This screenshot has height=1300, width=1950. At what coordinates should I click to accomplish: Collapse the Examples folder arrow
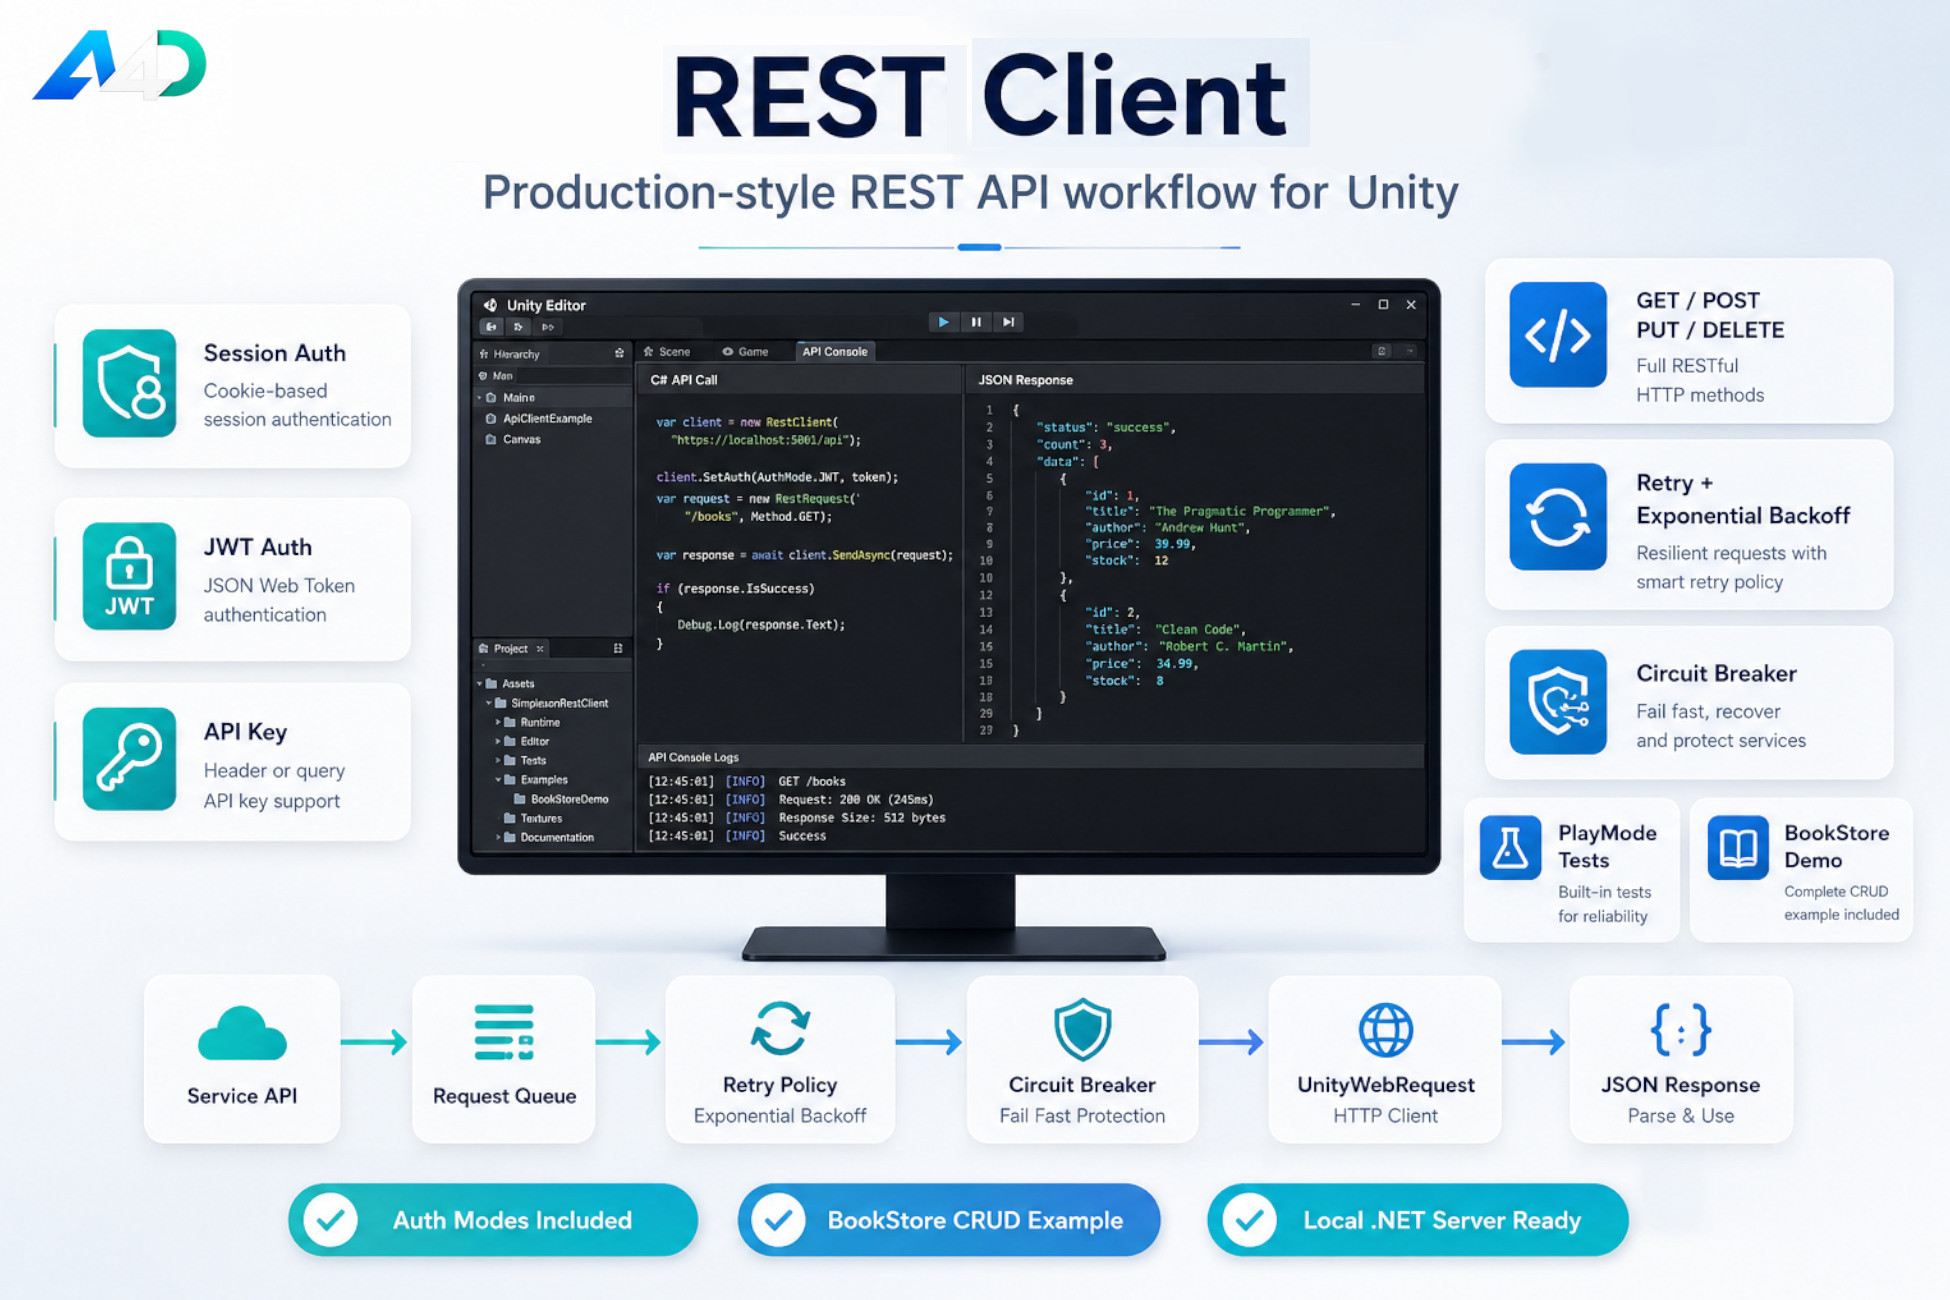point(498,780)
